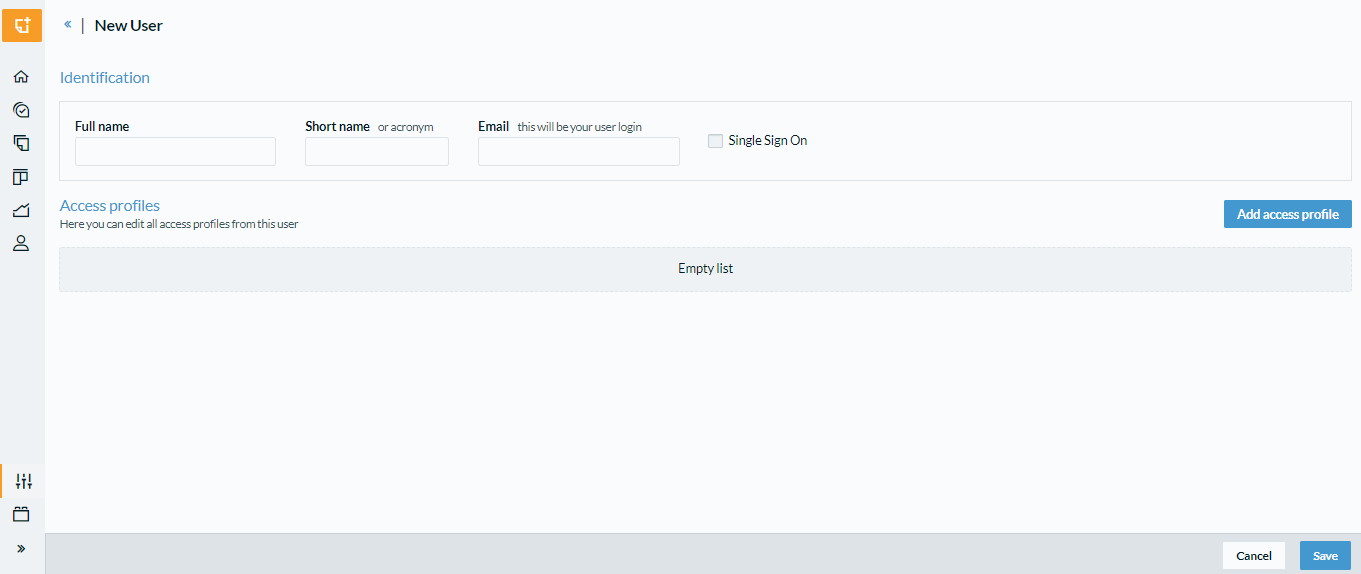1361x574 pixels.
Task: Click the New User page title
Action: tap(129, 25)
